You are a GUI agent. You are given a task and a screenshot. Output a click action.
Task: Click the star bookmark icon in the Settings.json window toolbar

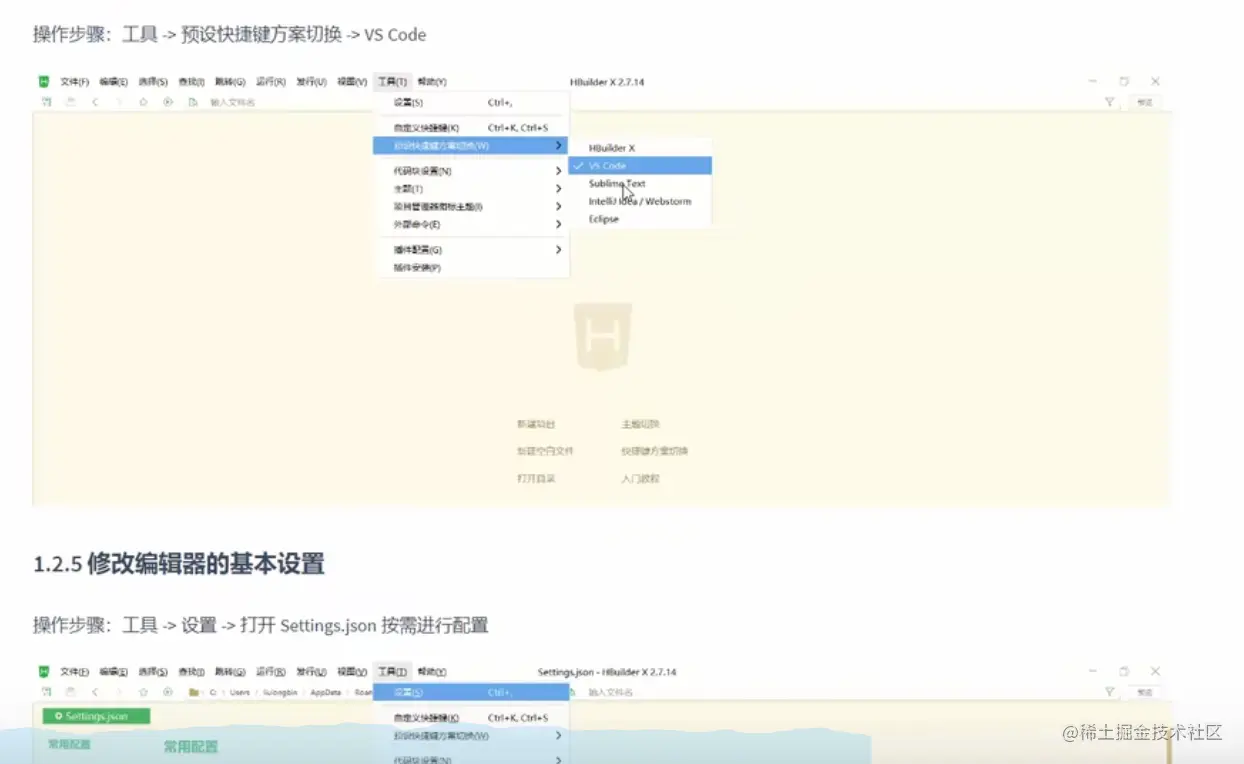pos(143,692)
